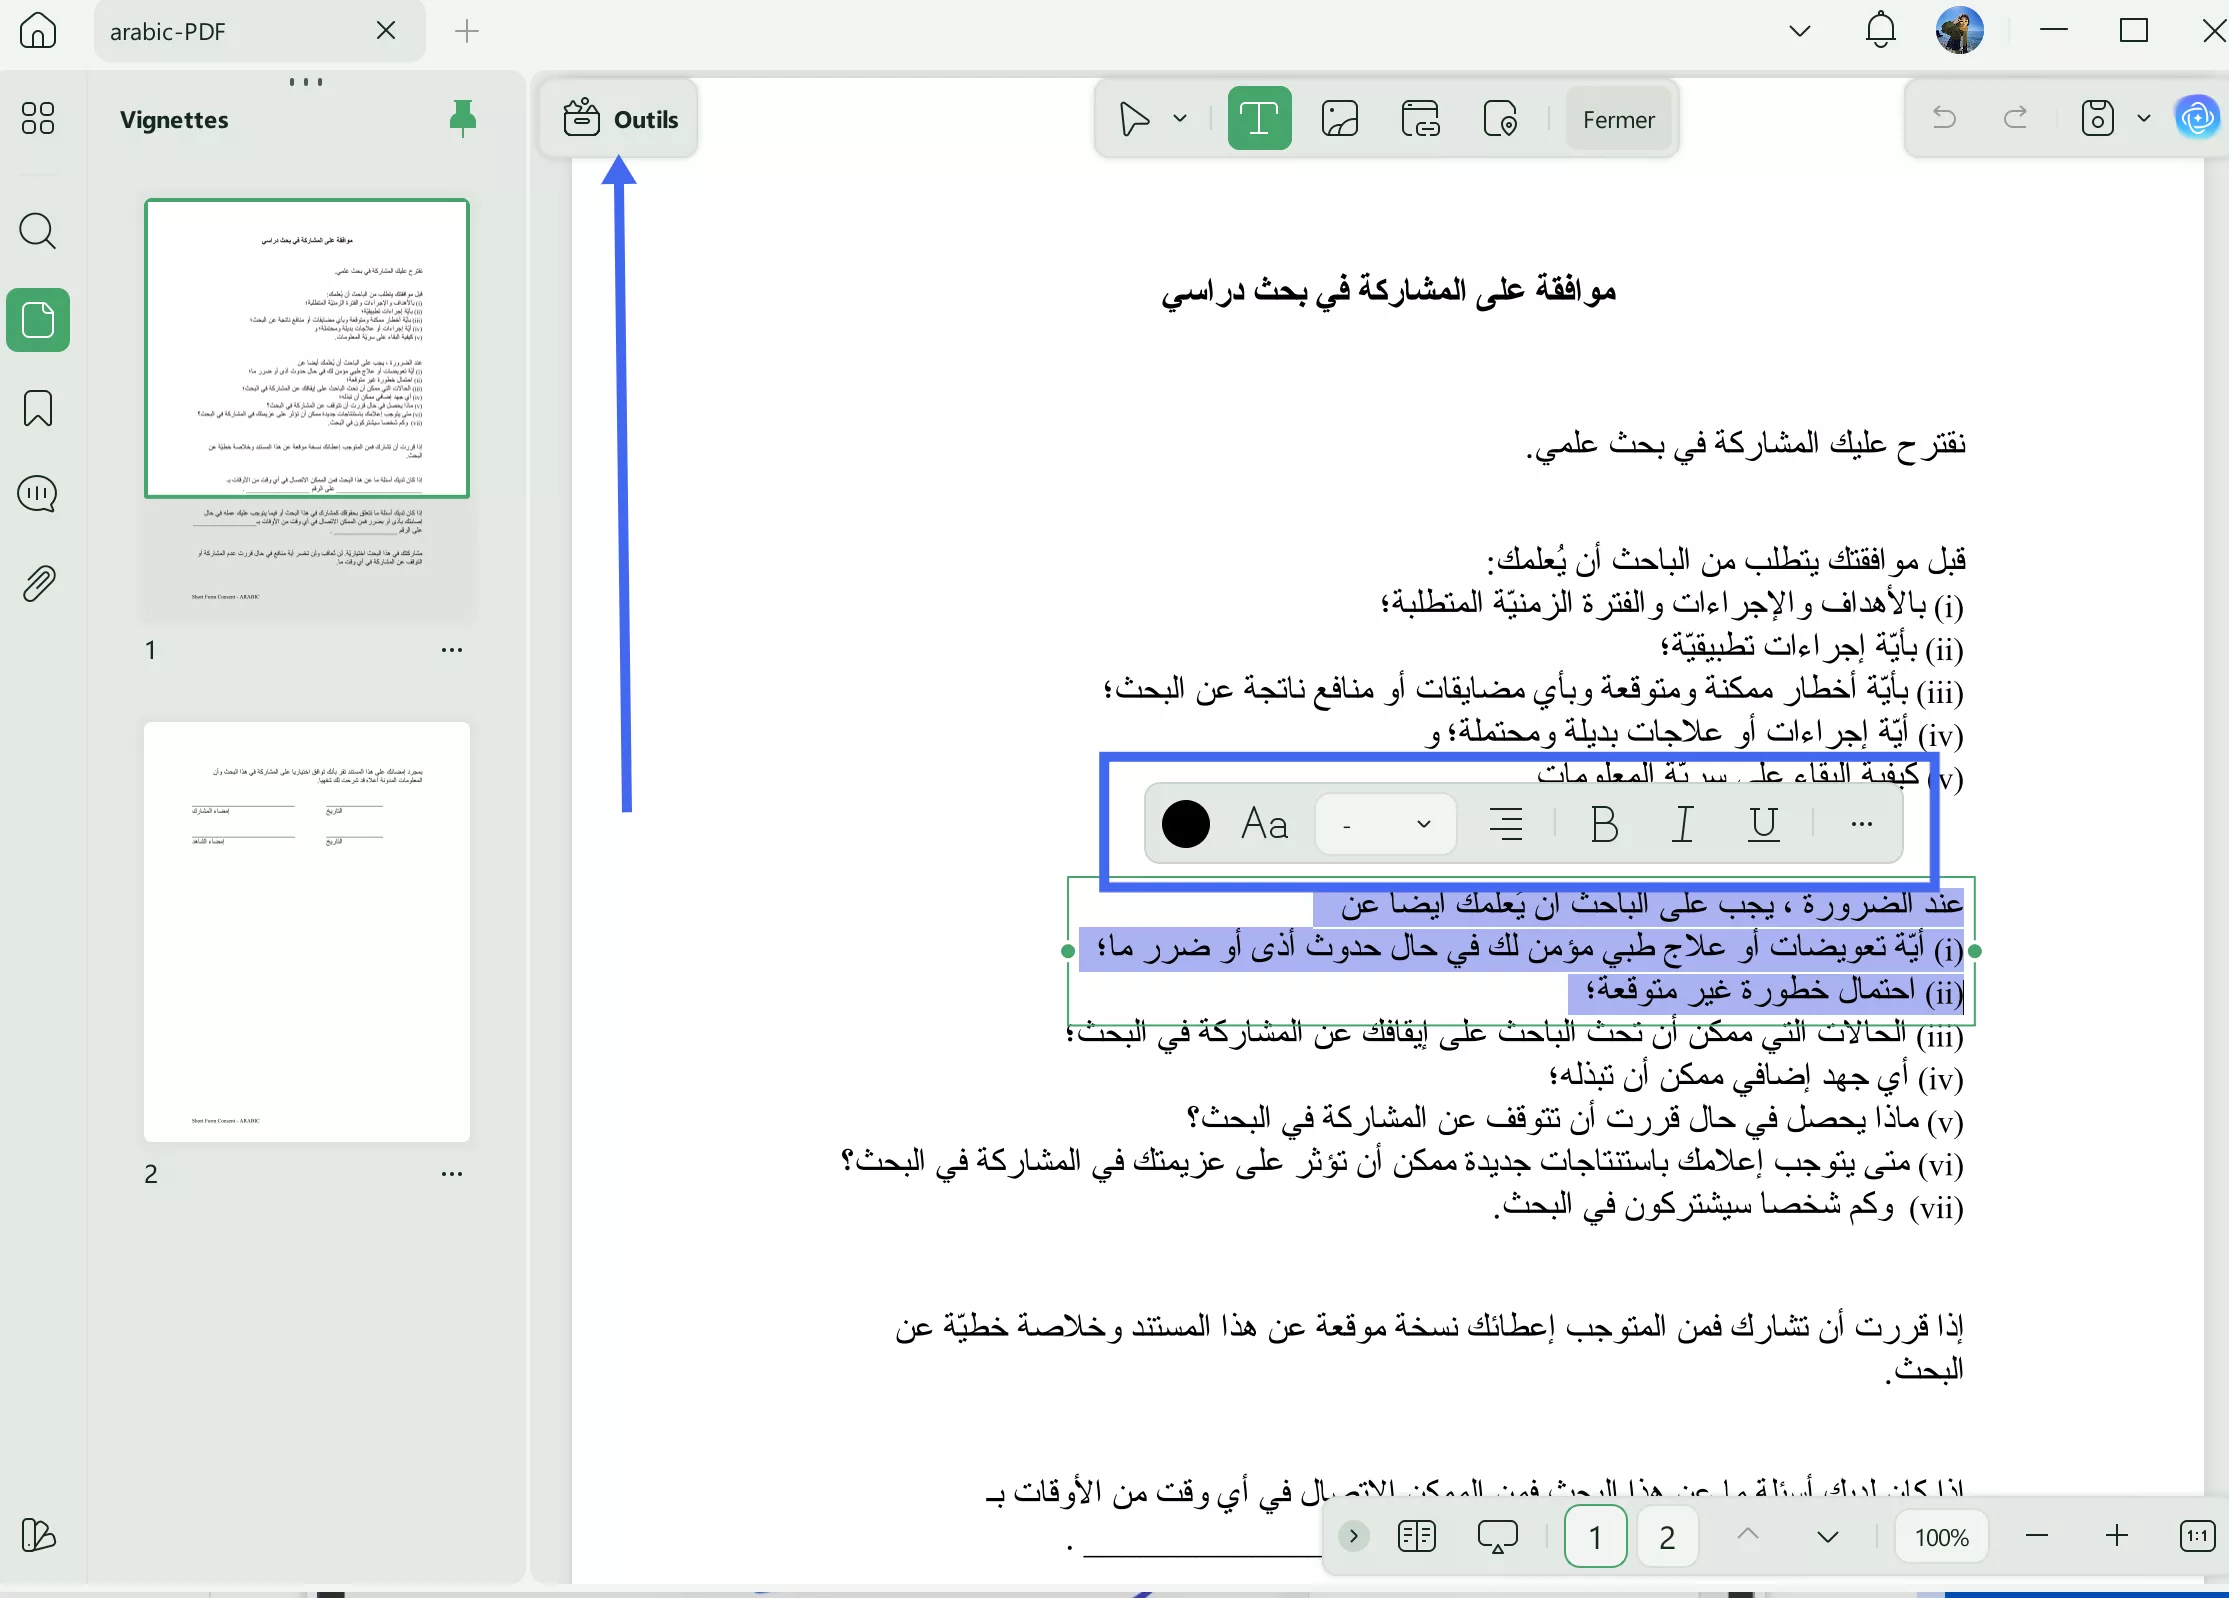Open the Link tool in the toolbar
The width and height of the screenshot is (2229, 1598).
[x=1421, y=118]
